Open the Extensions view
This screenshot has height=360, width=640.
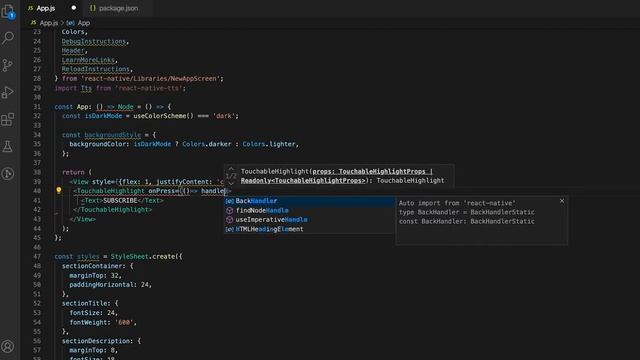click(x=8, y=120)
